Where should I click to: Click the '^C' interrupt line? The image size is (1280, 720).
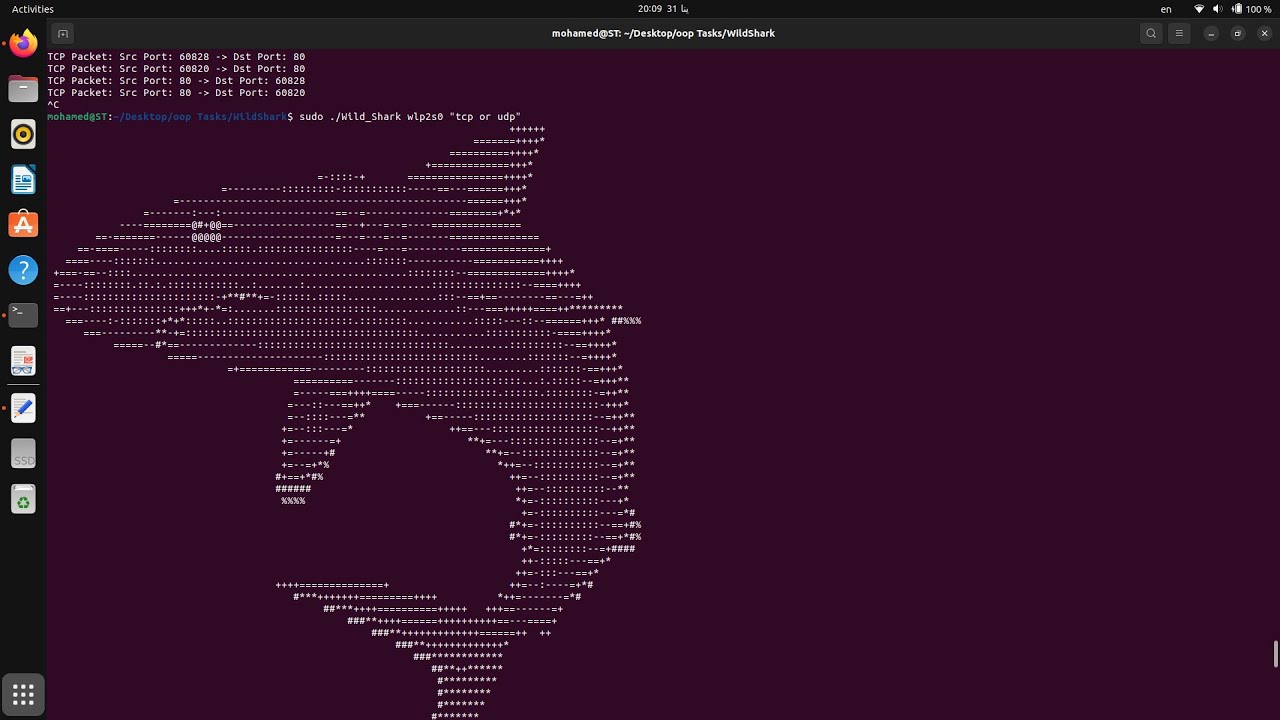click(x=53, y=105)
